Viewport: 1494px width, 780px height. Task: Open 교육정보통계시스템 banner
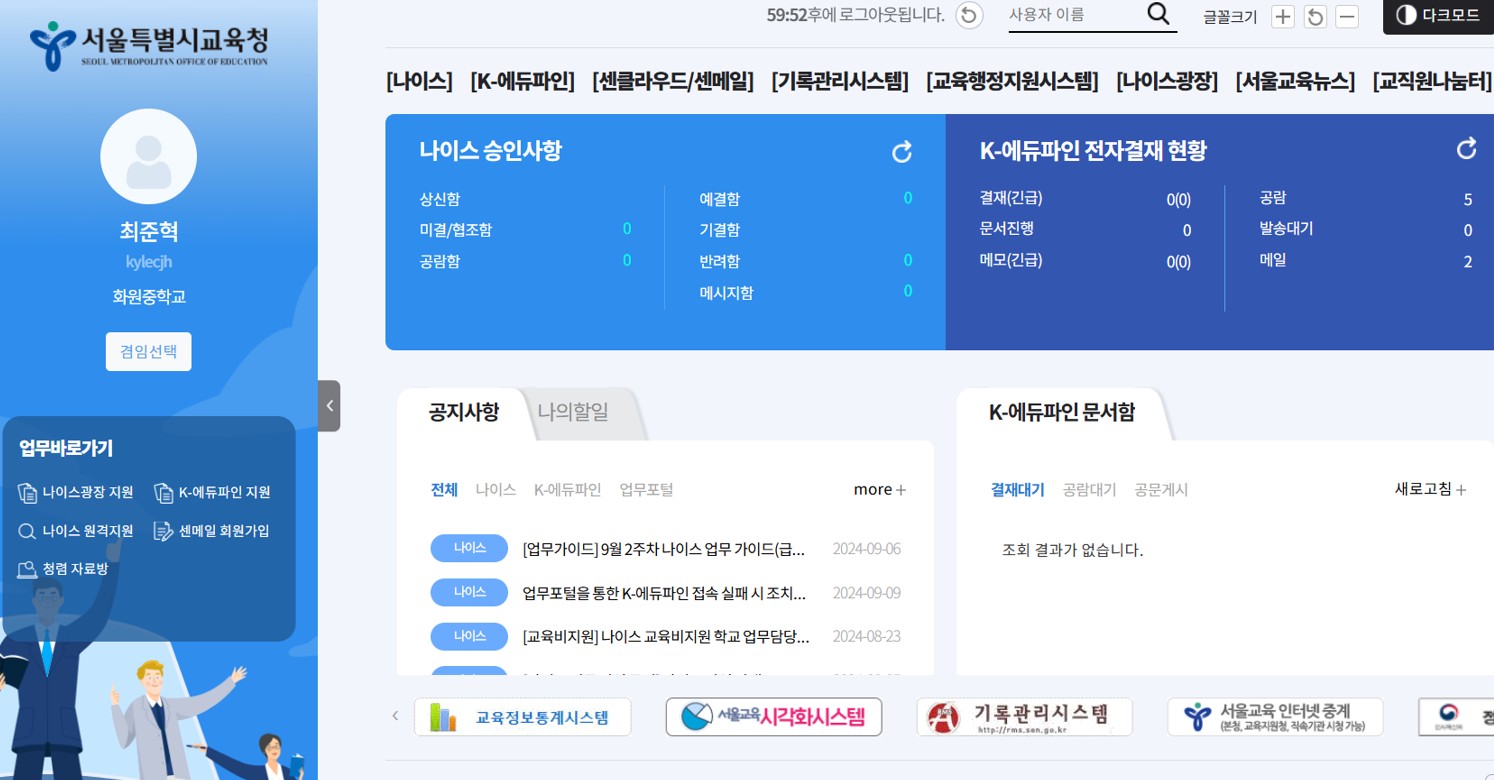coord(523,717)
